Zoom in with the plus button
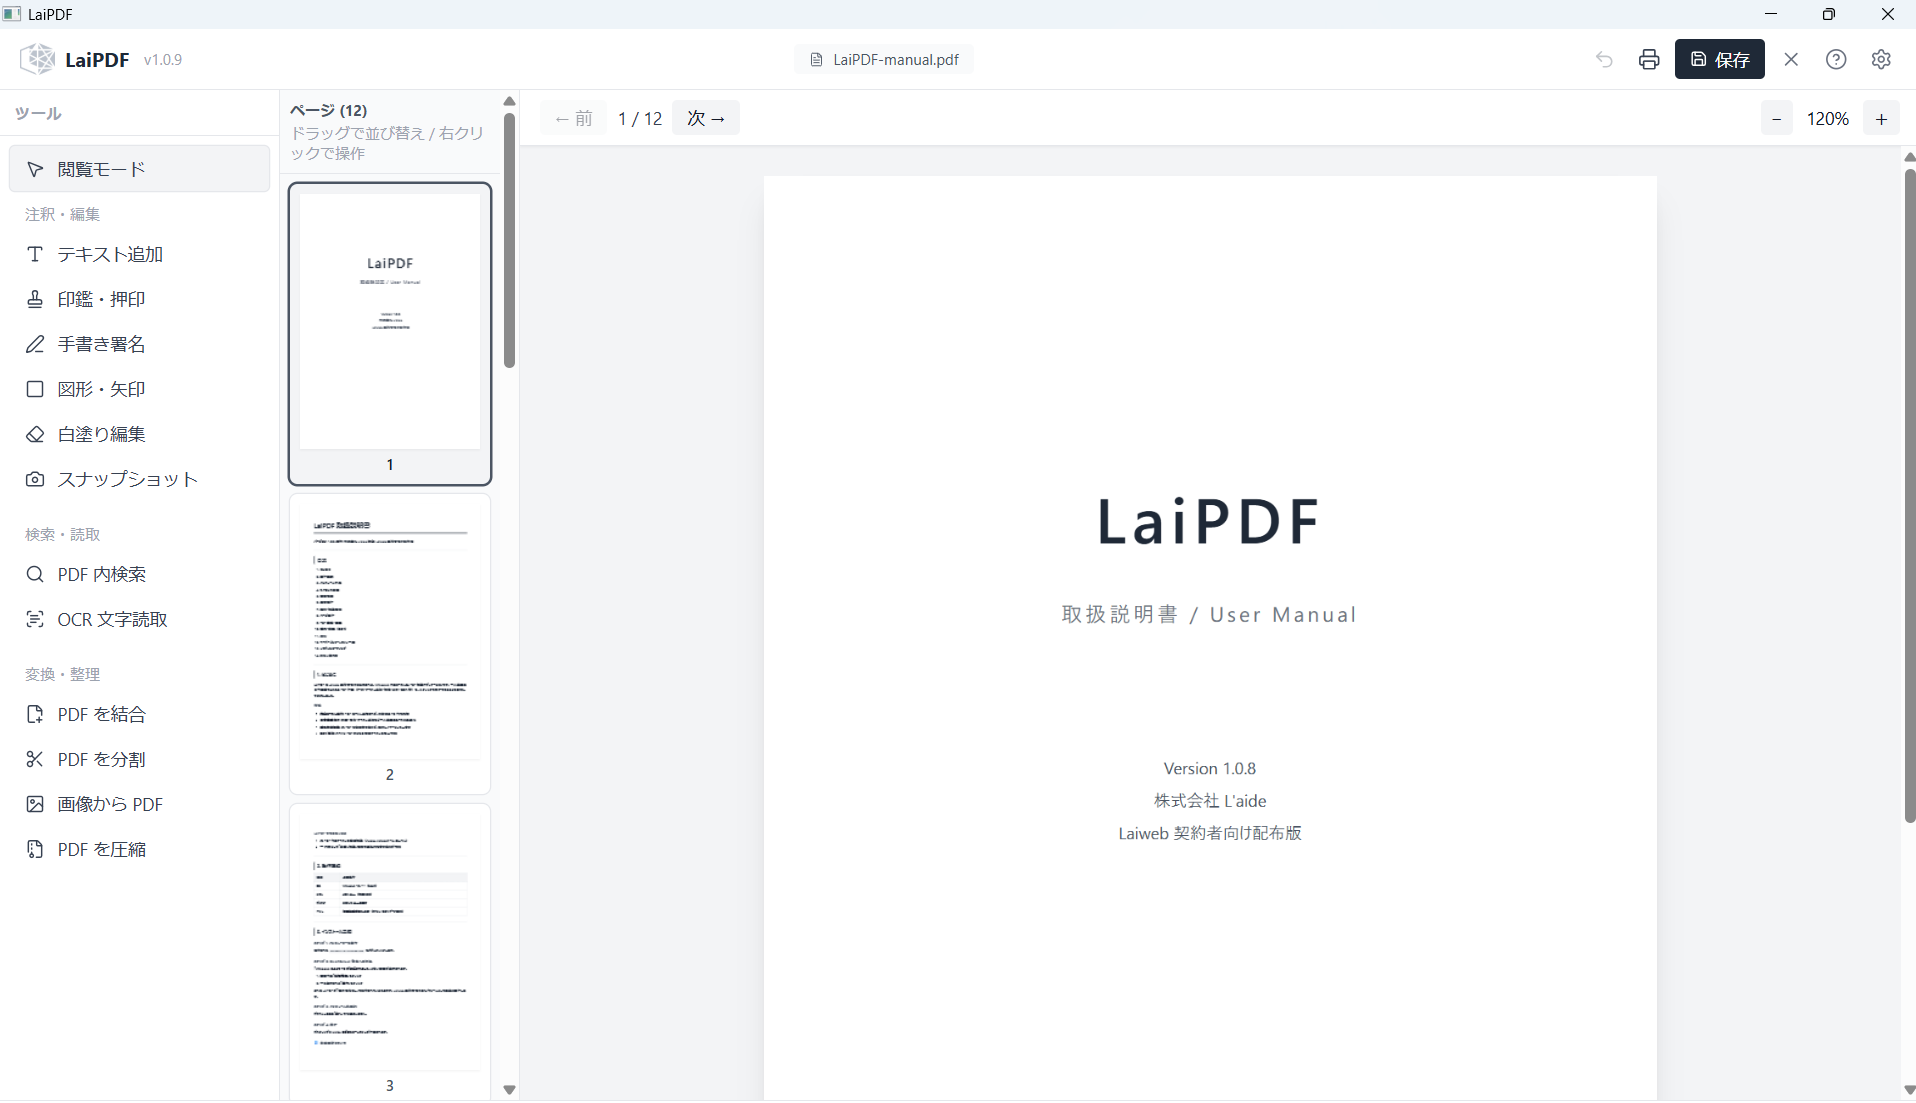Screen dimensions: 1916x1103 coord(1881,118)
